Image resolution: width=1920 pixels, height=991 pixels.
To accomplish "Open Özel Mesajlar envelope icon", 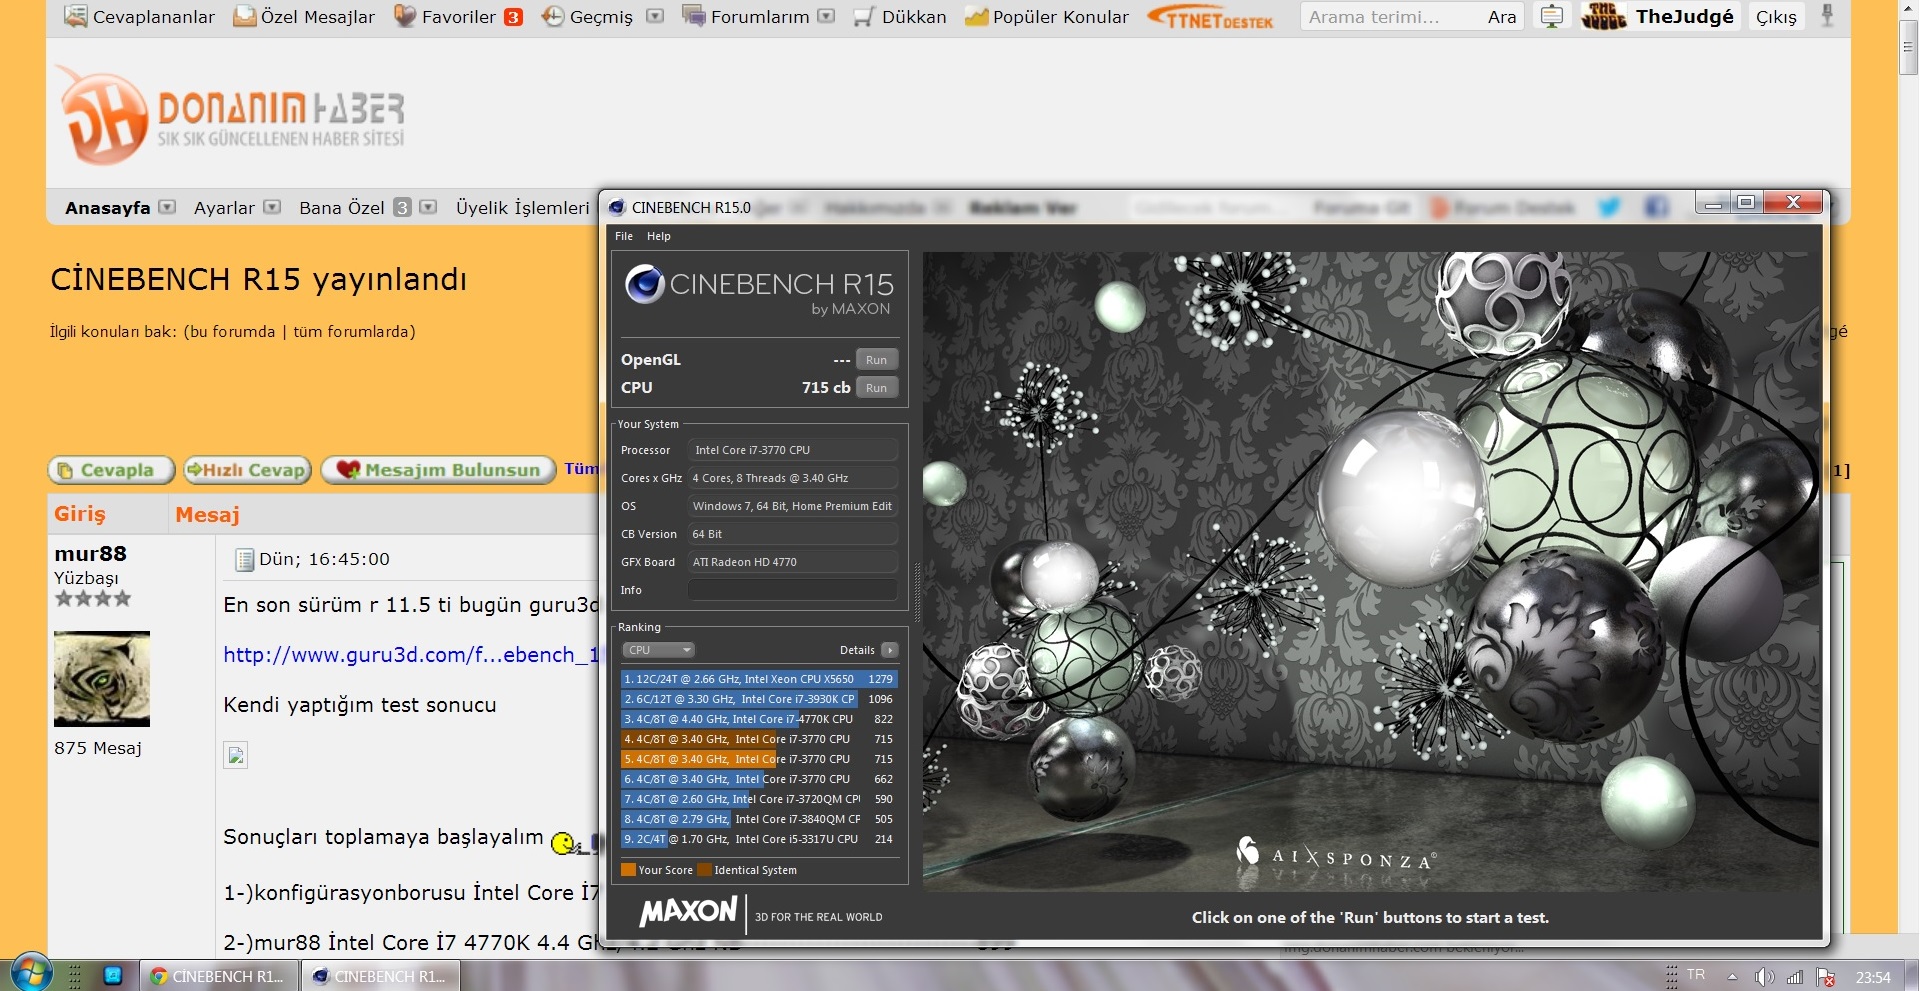I will pos(244,16).
